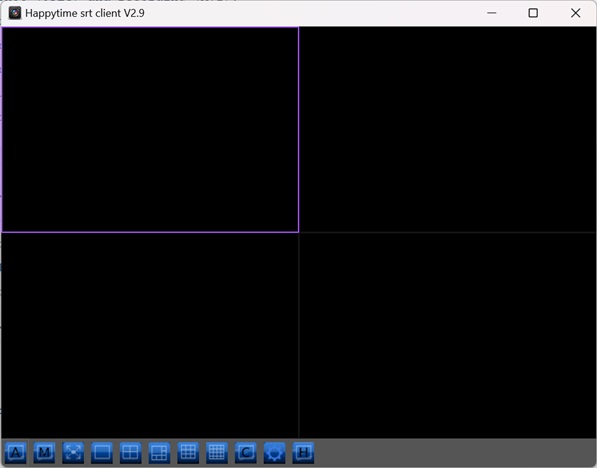Select the top-right video pane
Screen dimensions: 597x468
(448, 129)
